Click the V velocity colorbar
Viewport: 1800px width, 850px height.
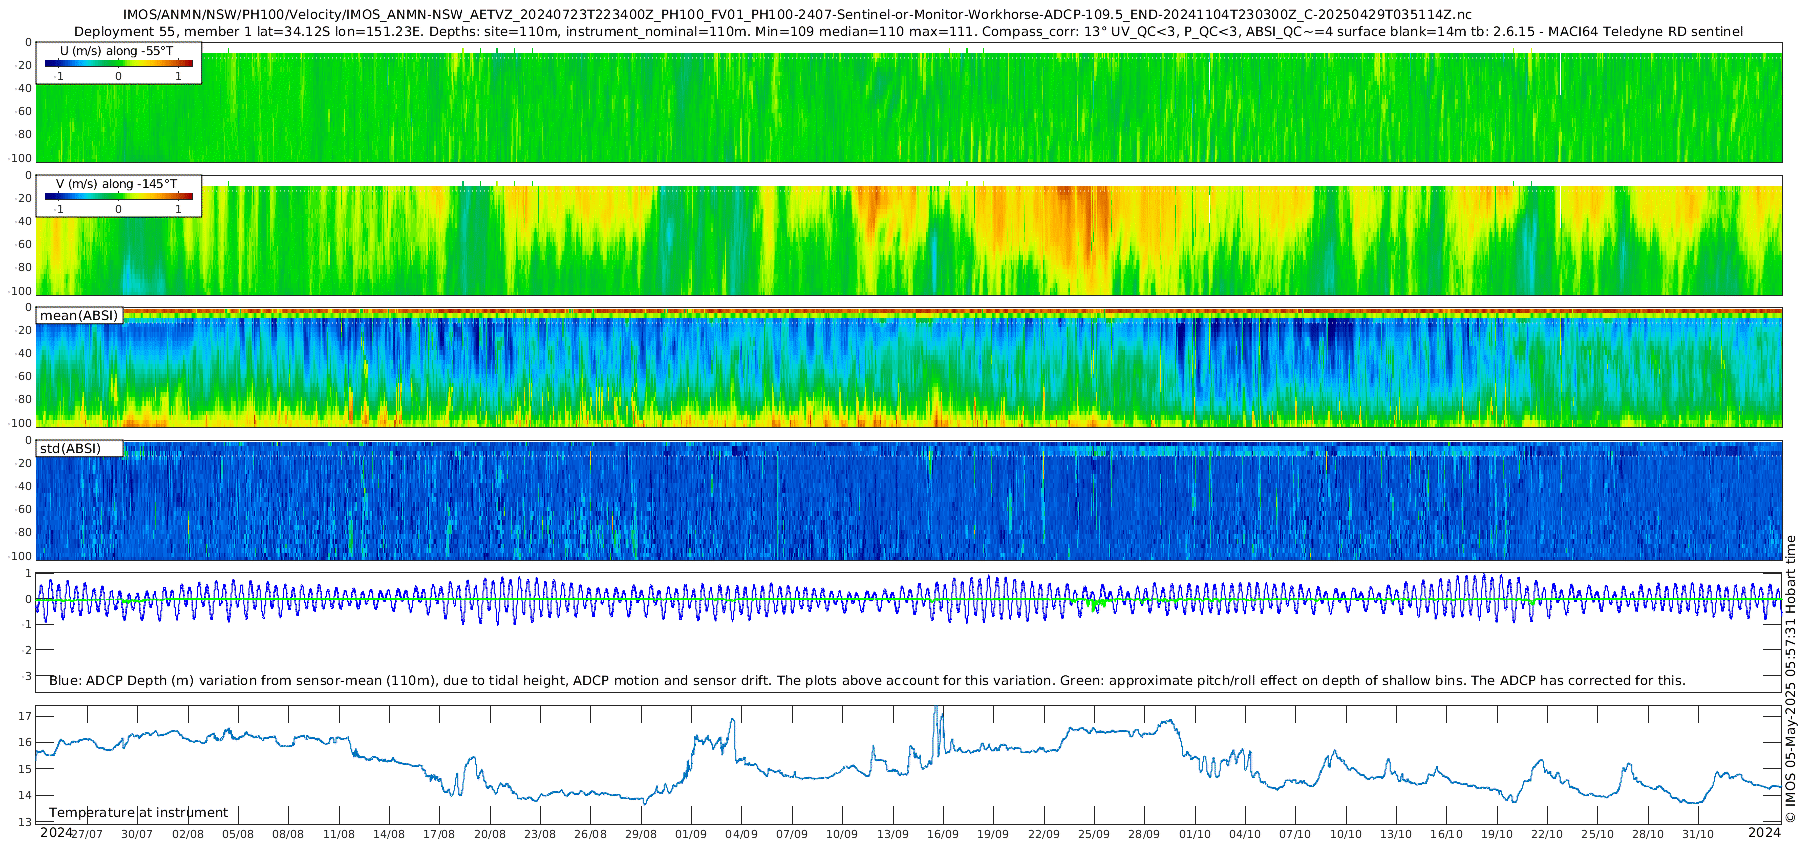coord(118,196)
